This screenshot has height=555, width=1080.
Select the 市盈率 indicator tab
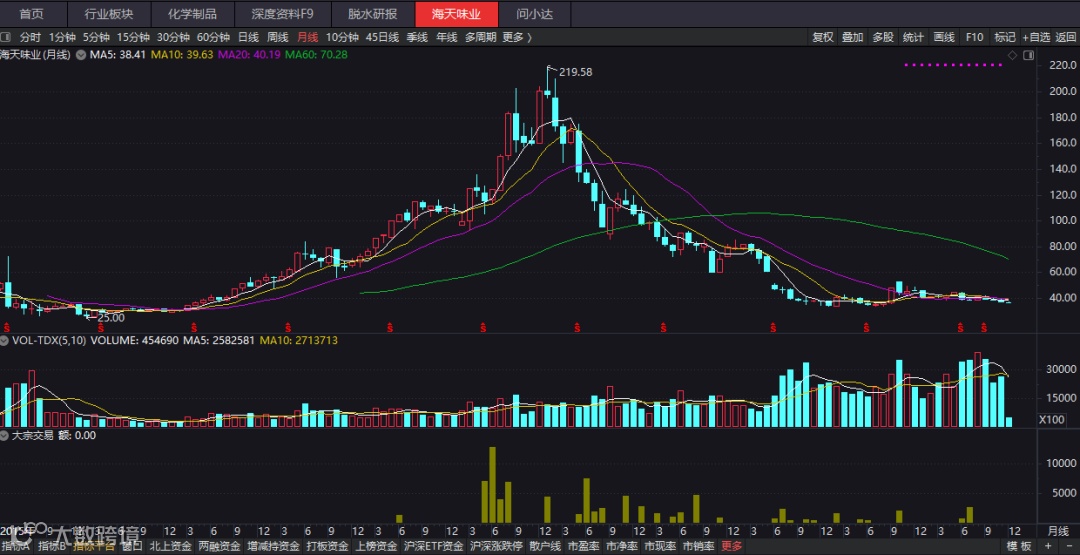pyautogui.click(x=583, y=547)
